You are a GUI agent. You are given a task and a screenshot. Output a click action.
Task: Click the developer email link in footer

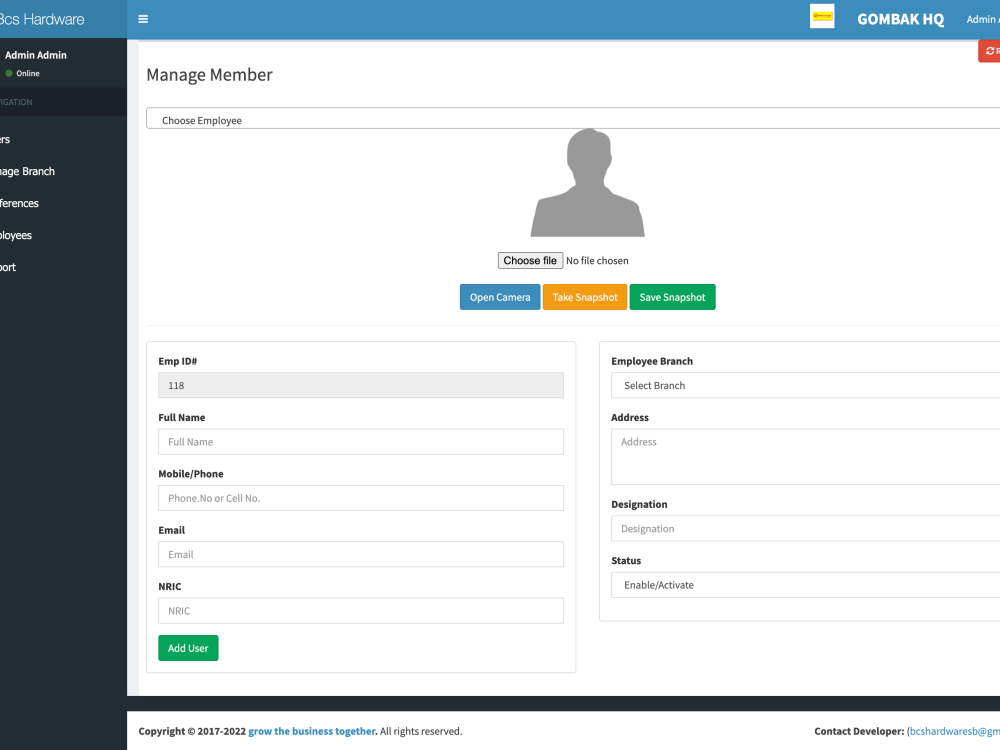[x=953, y=731]
